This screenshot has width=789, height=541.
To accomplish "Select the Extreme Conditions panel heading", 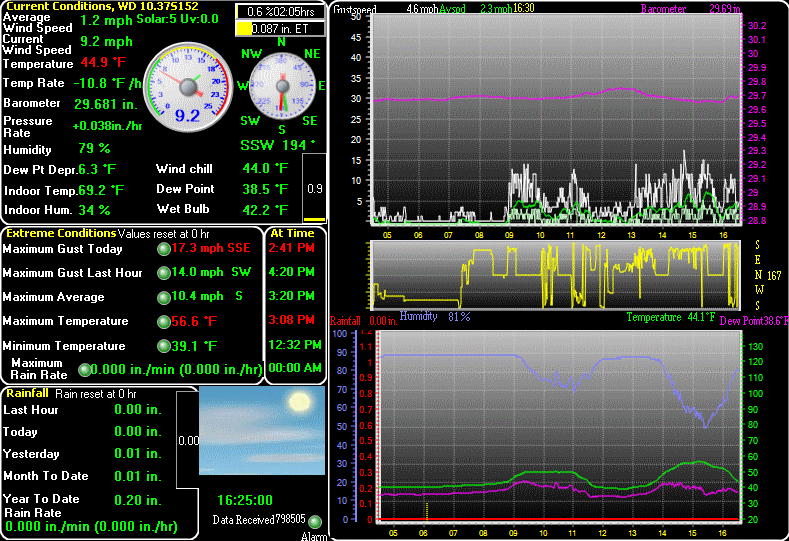I will pyautogui.click(x=61, y=233).
